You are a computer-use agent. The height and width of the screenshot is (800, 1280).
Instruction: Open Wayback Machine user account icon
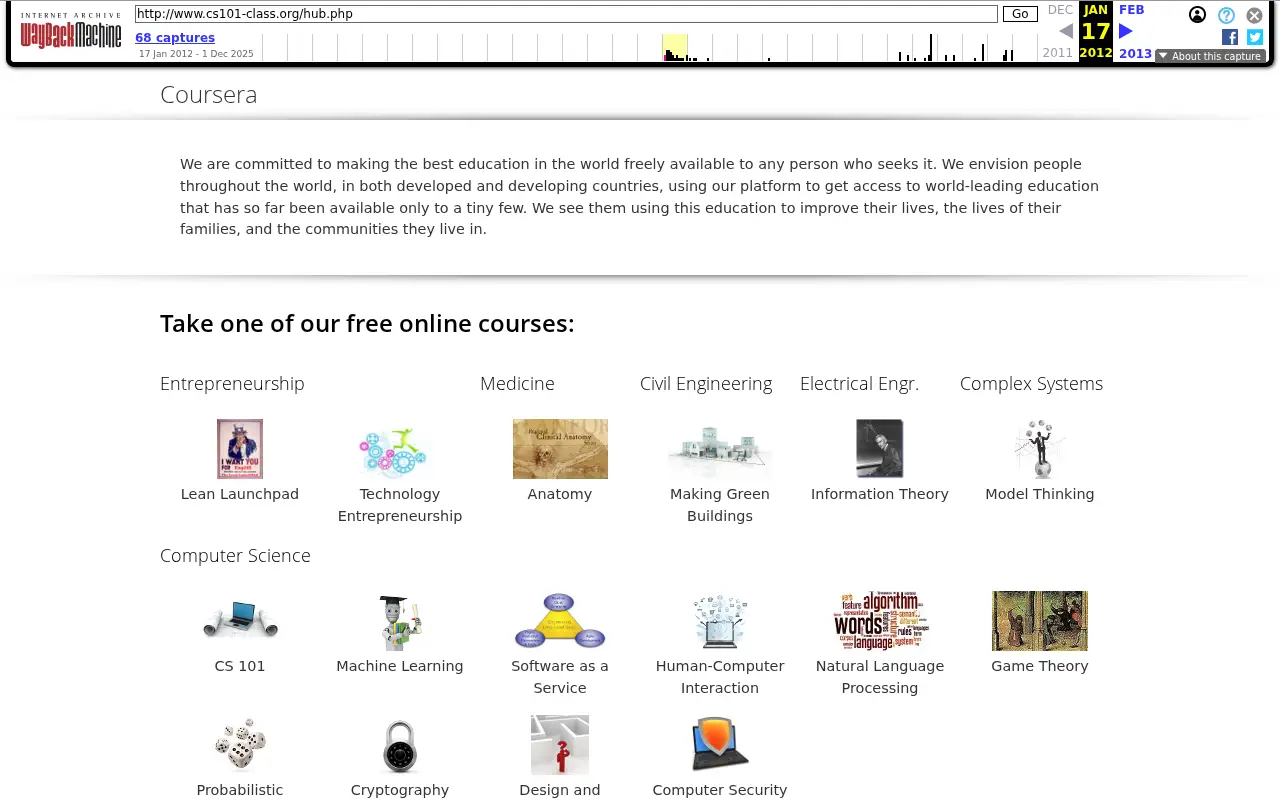(1197, 15)
